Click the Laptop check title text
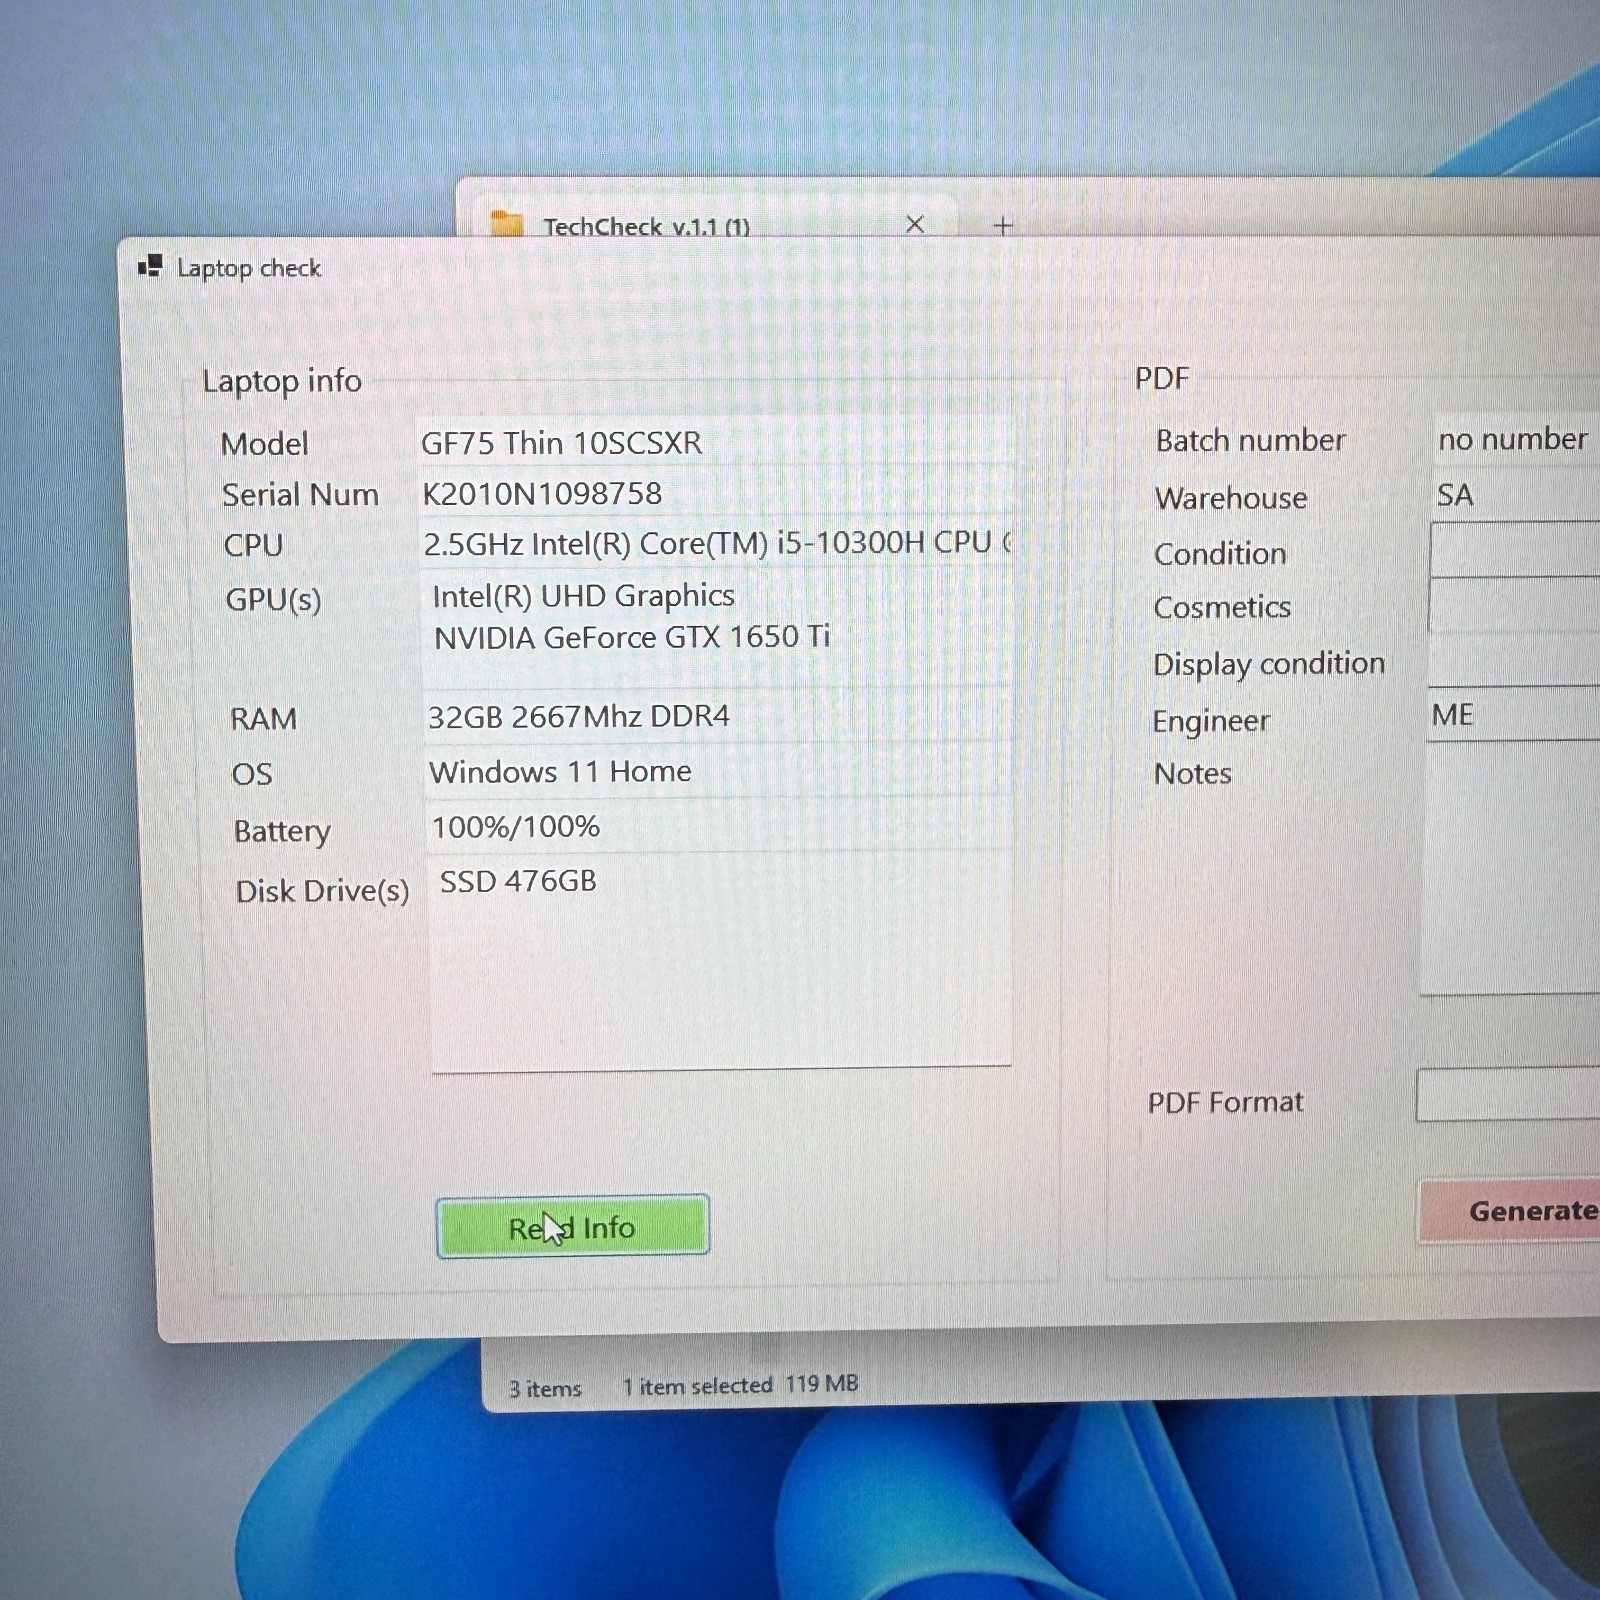The height and width of the screenshot is (1600, 1600). (x=249, y=268)
